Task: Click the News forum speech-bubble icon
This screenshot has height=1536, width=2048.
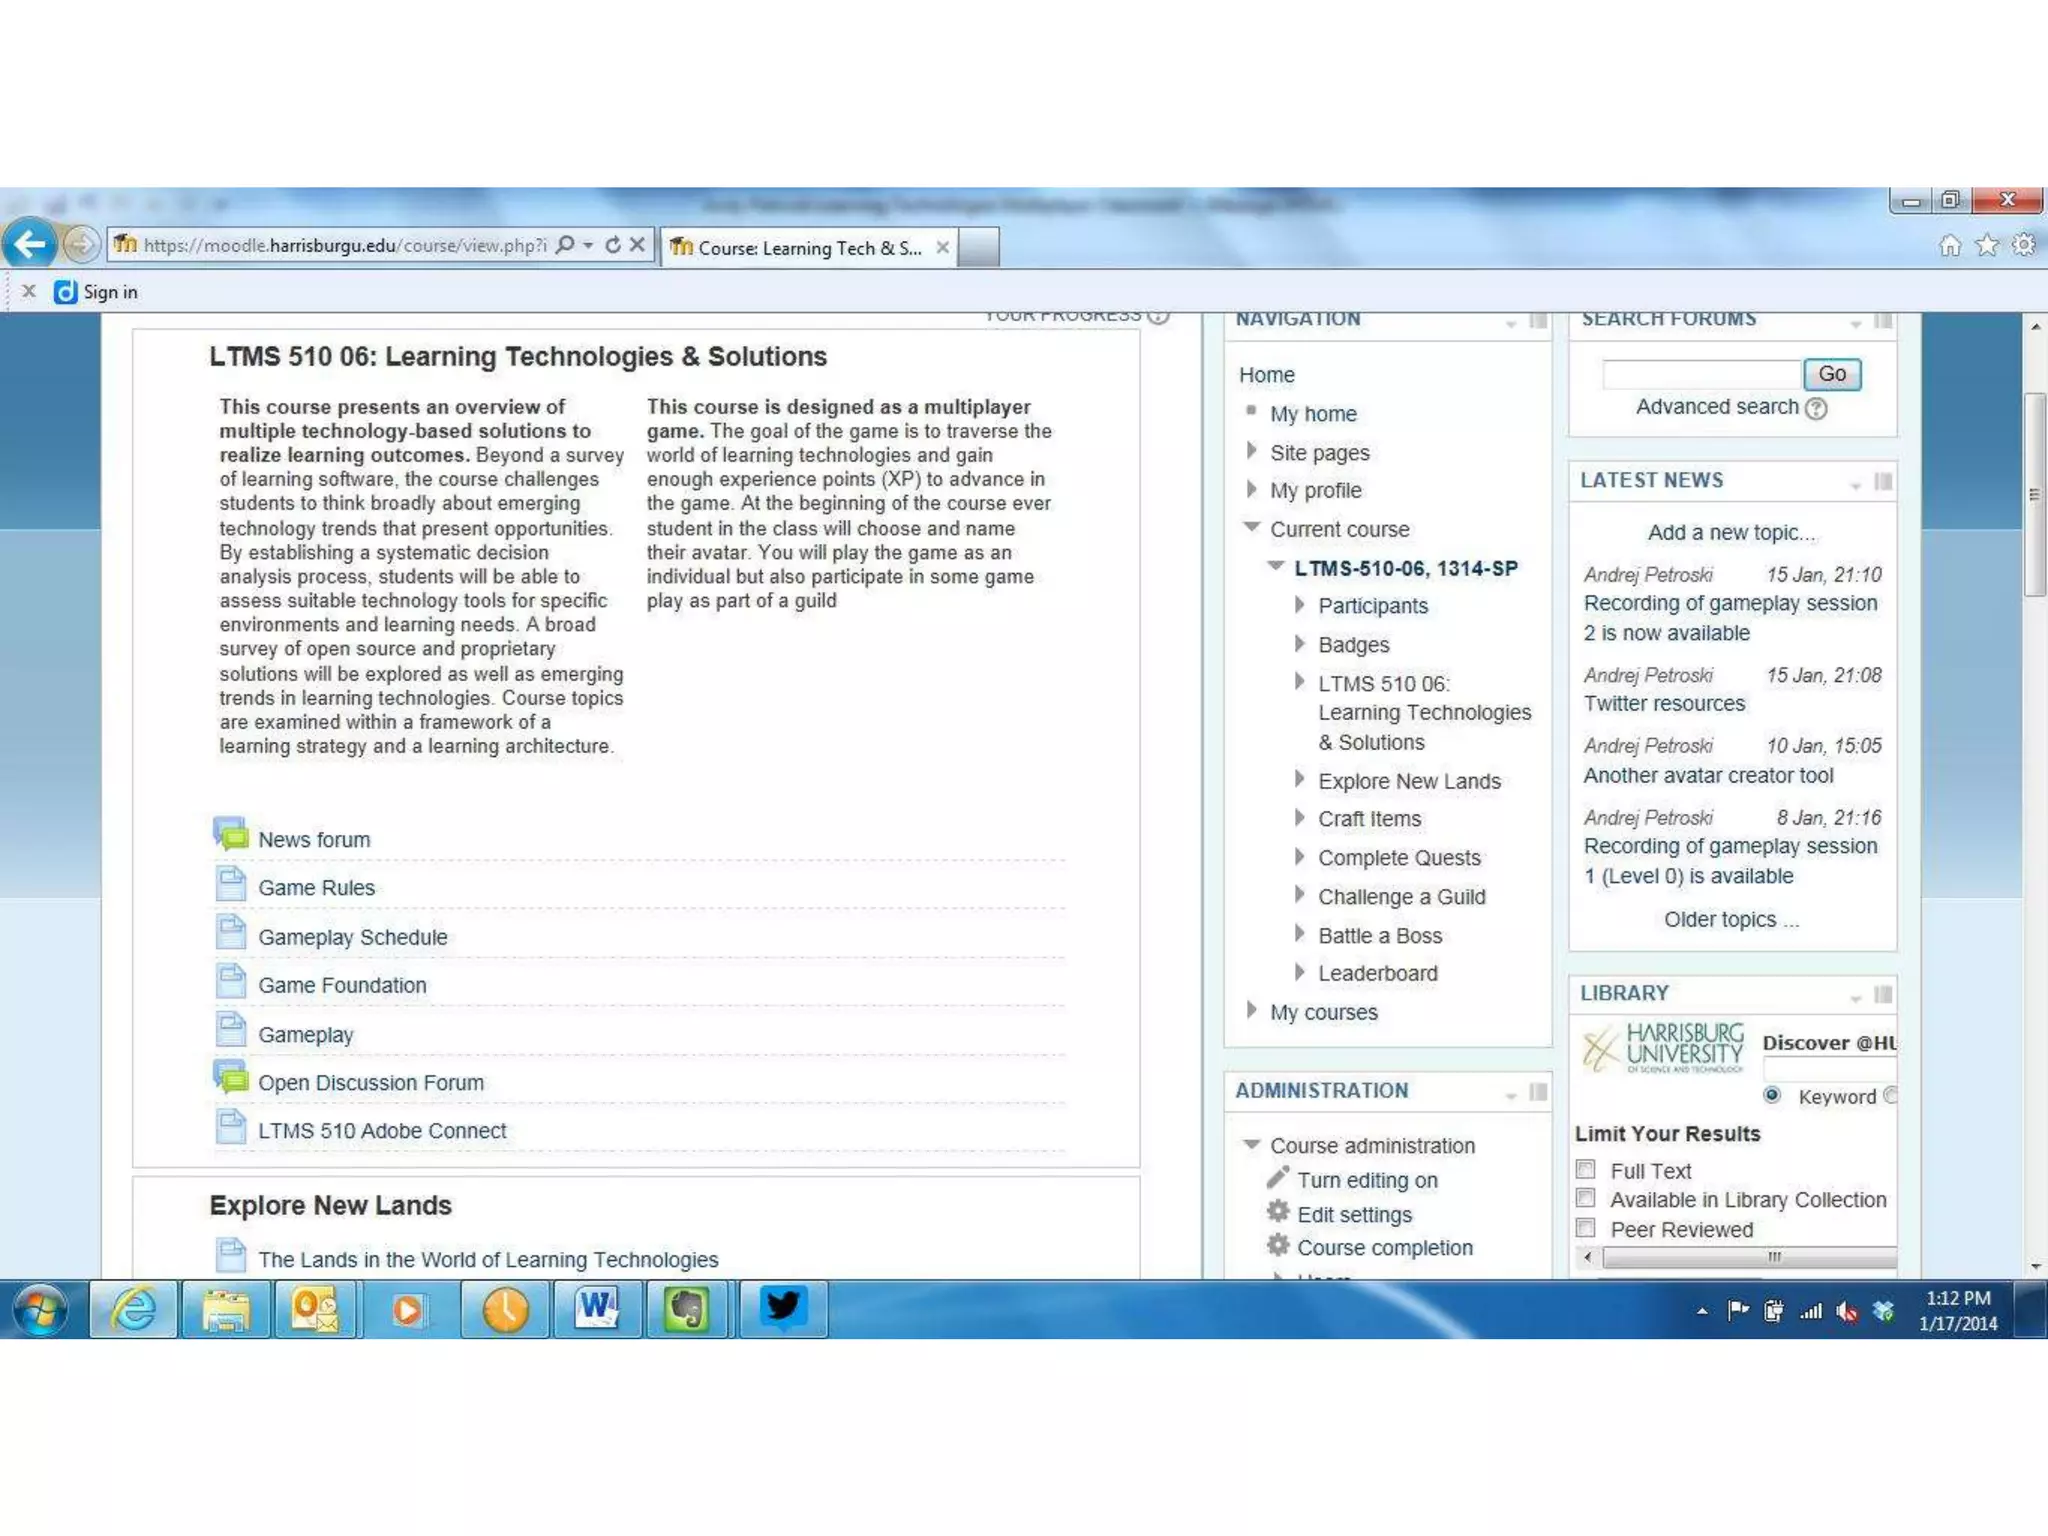Action: pos(231,835)
